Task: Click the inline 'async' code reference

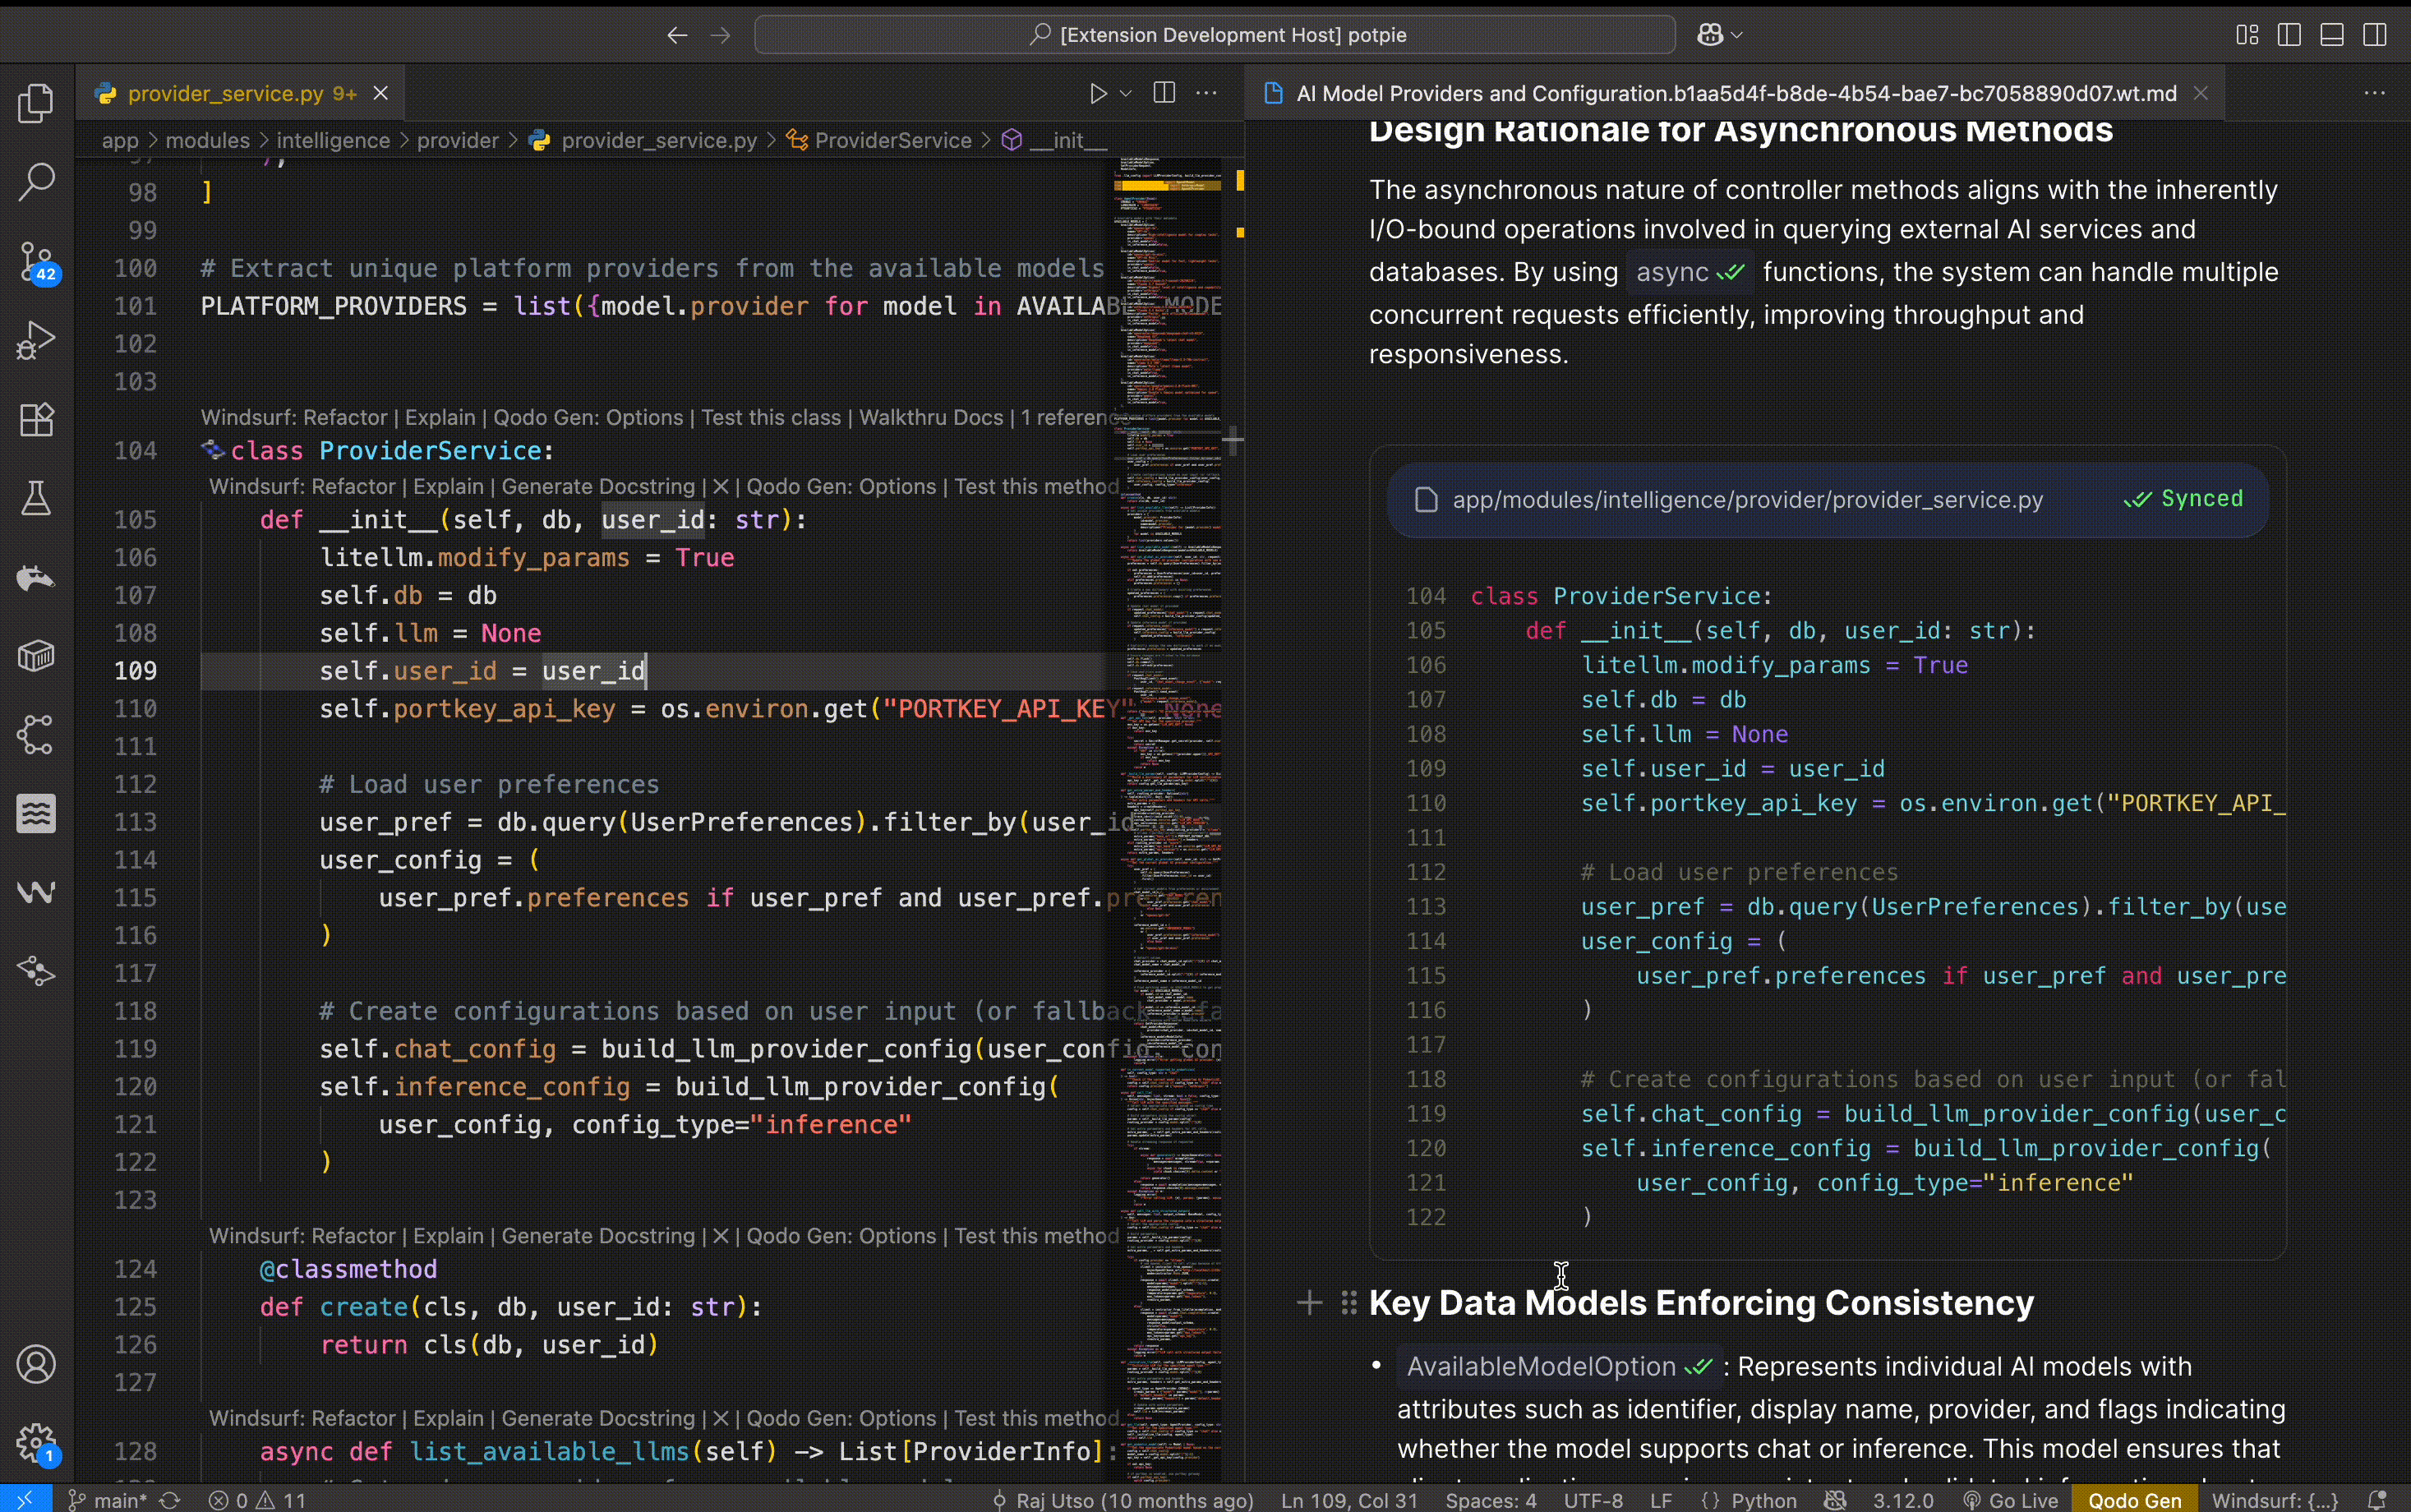Action: (1689, 272)
